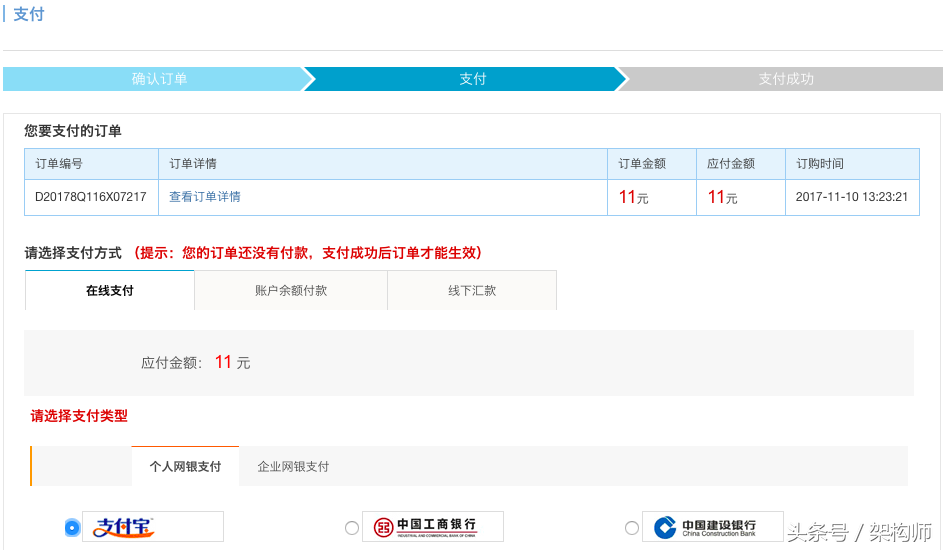Switch to the 账户余额付款 tab
Viewport: 944px width, 550px height.
[x=291, y=290]
